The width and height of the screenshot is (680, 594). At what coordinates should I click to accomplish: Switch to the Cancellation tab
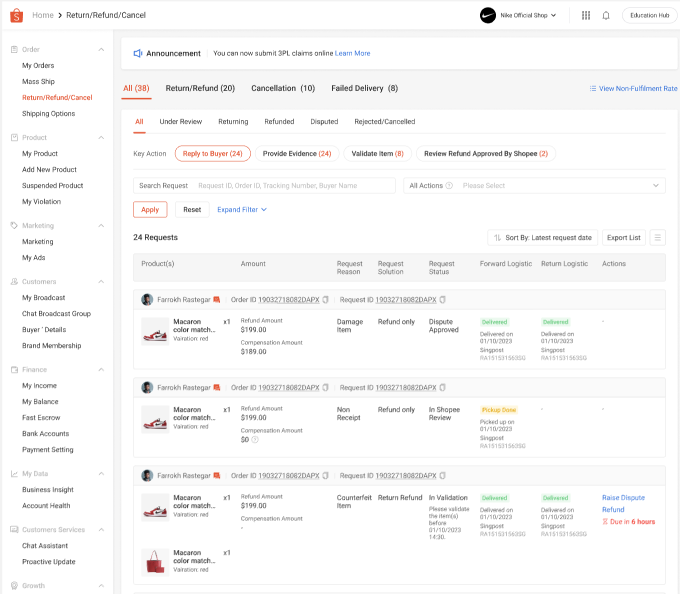point(283,88)
